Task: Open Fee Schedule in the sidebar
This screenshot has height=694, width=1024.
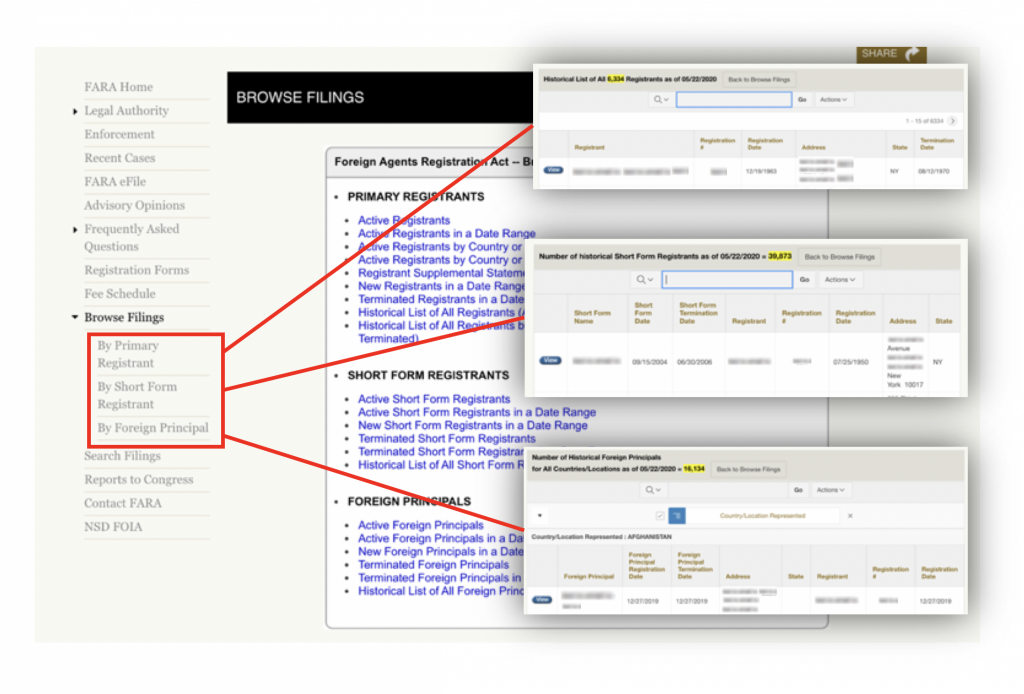Action: [120, 294]
